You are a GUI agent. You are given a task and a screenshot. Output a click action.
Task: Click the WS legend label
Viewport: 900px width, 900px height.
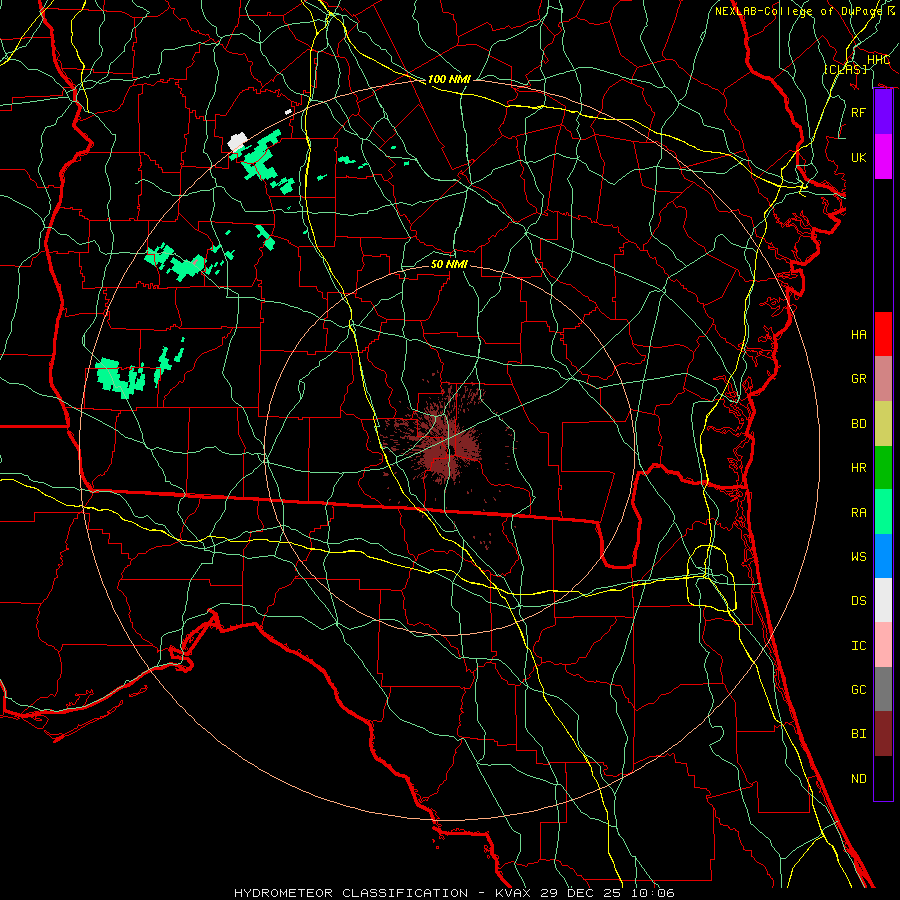[859, 557]
